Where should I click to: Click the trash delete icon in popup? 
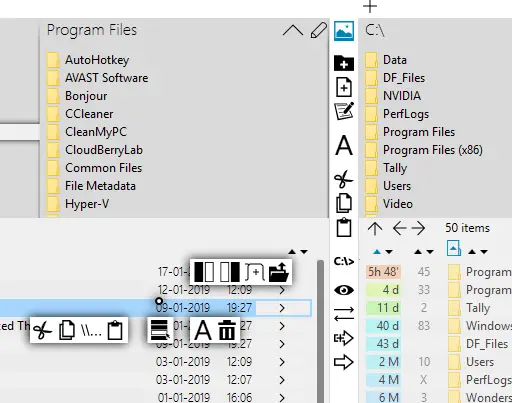coord(227,330)
